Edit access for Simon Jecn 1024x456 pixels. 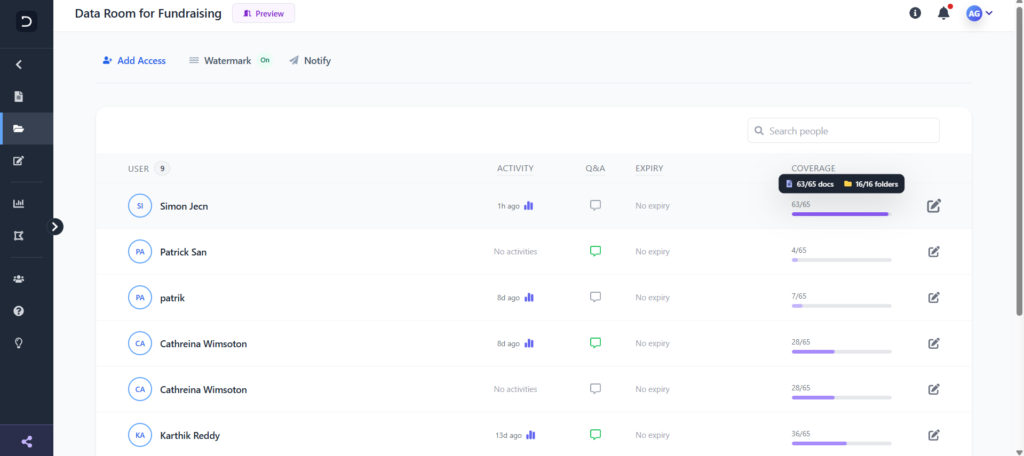tap(934, 206)
